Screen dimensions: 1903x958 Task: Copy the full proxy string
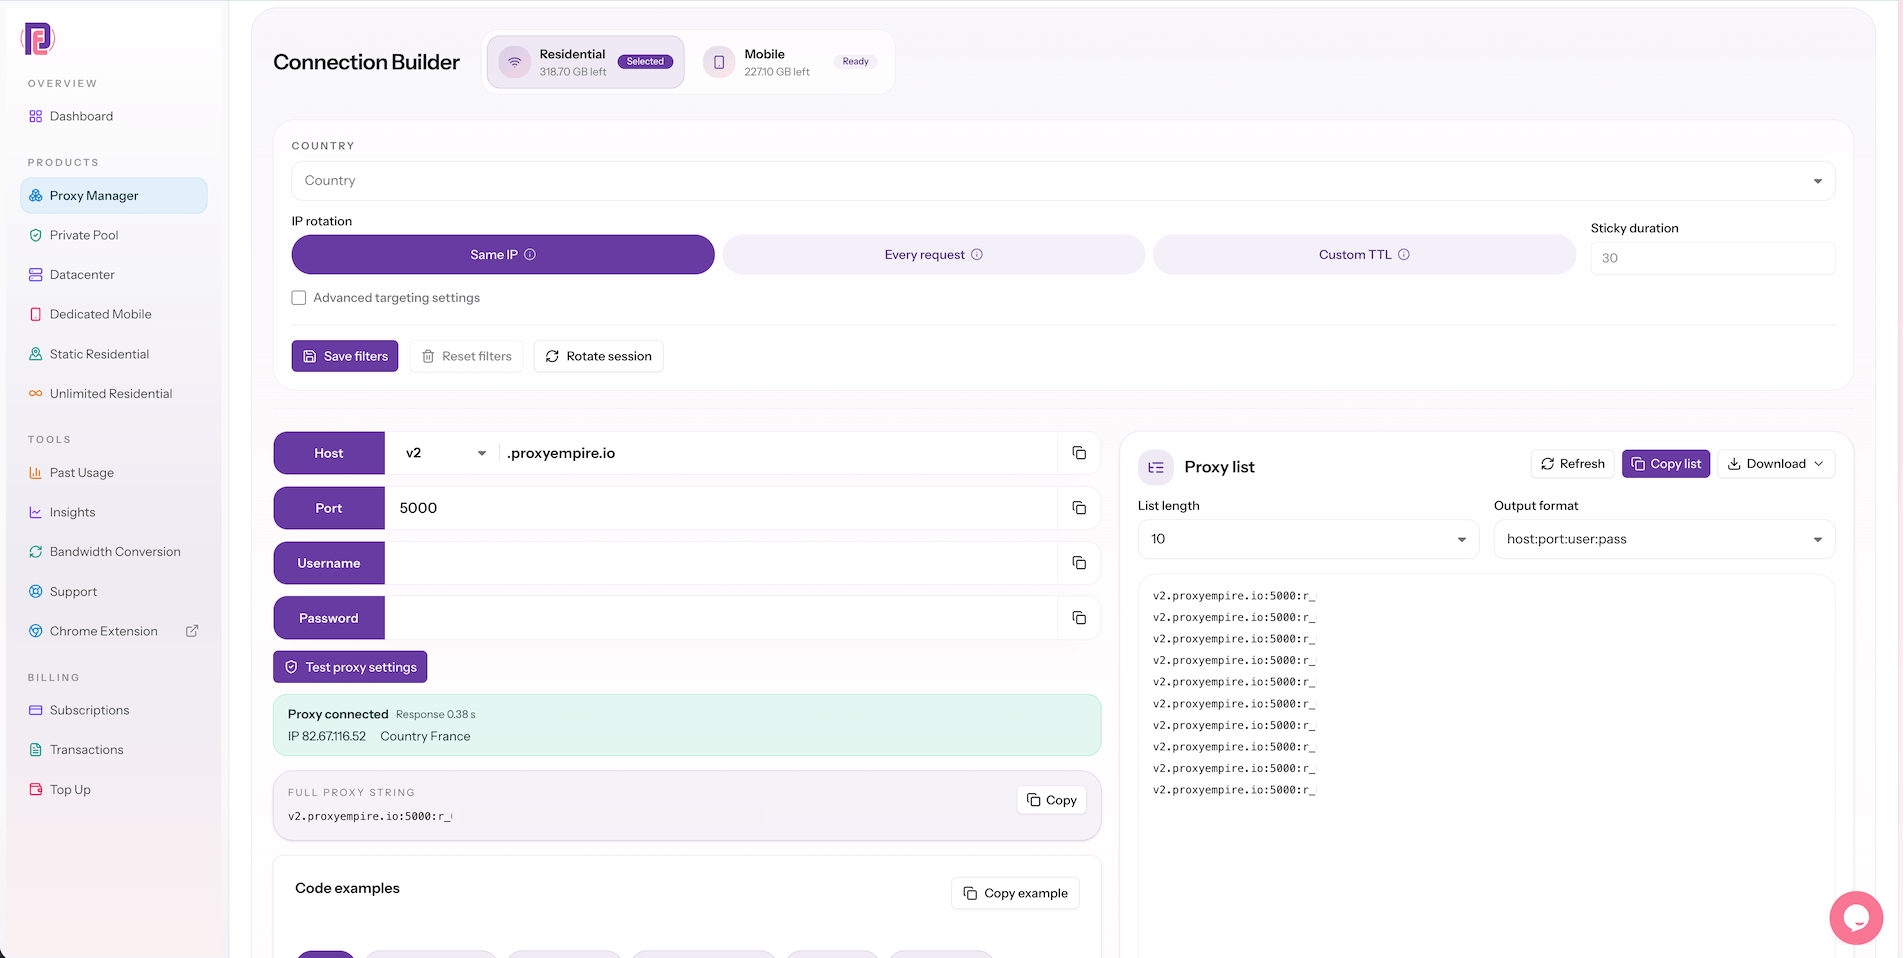pyautogui.click(x=1052, y=800)
